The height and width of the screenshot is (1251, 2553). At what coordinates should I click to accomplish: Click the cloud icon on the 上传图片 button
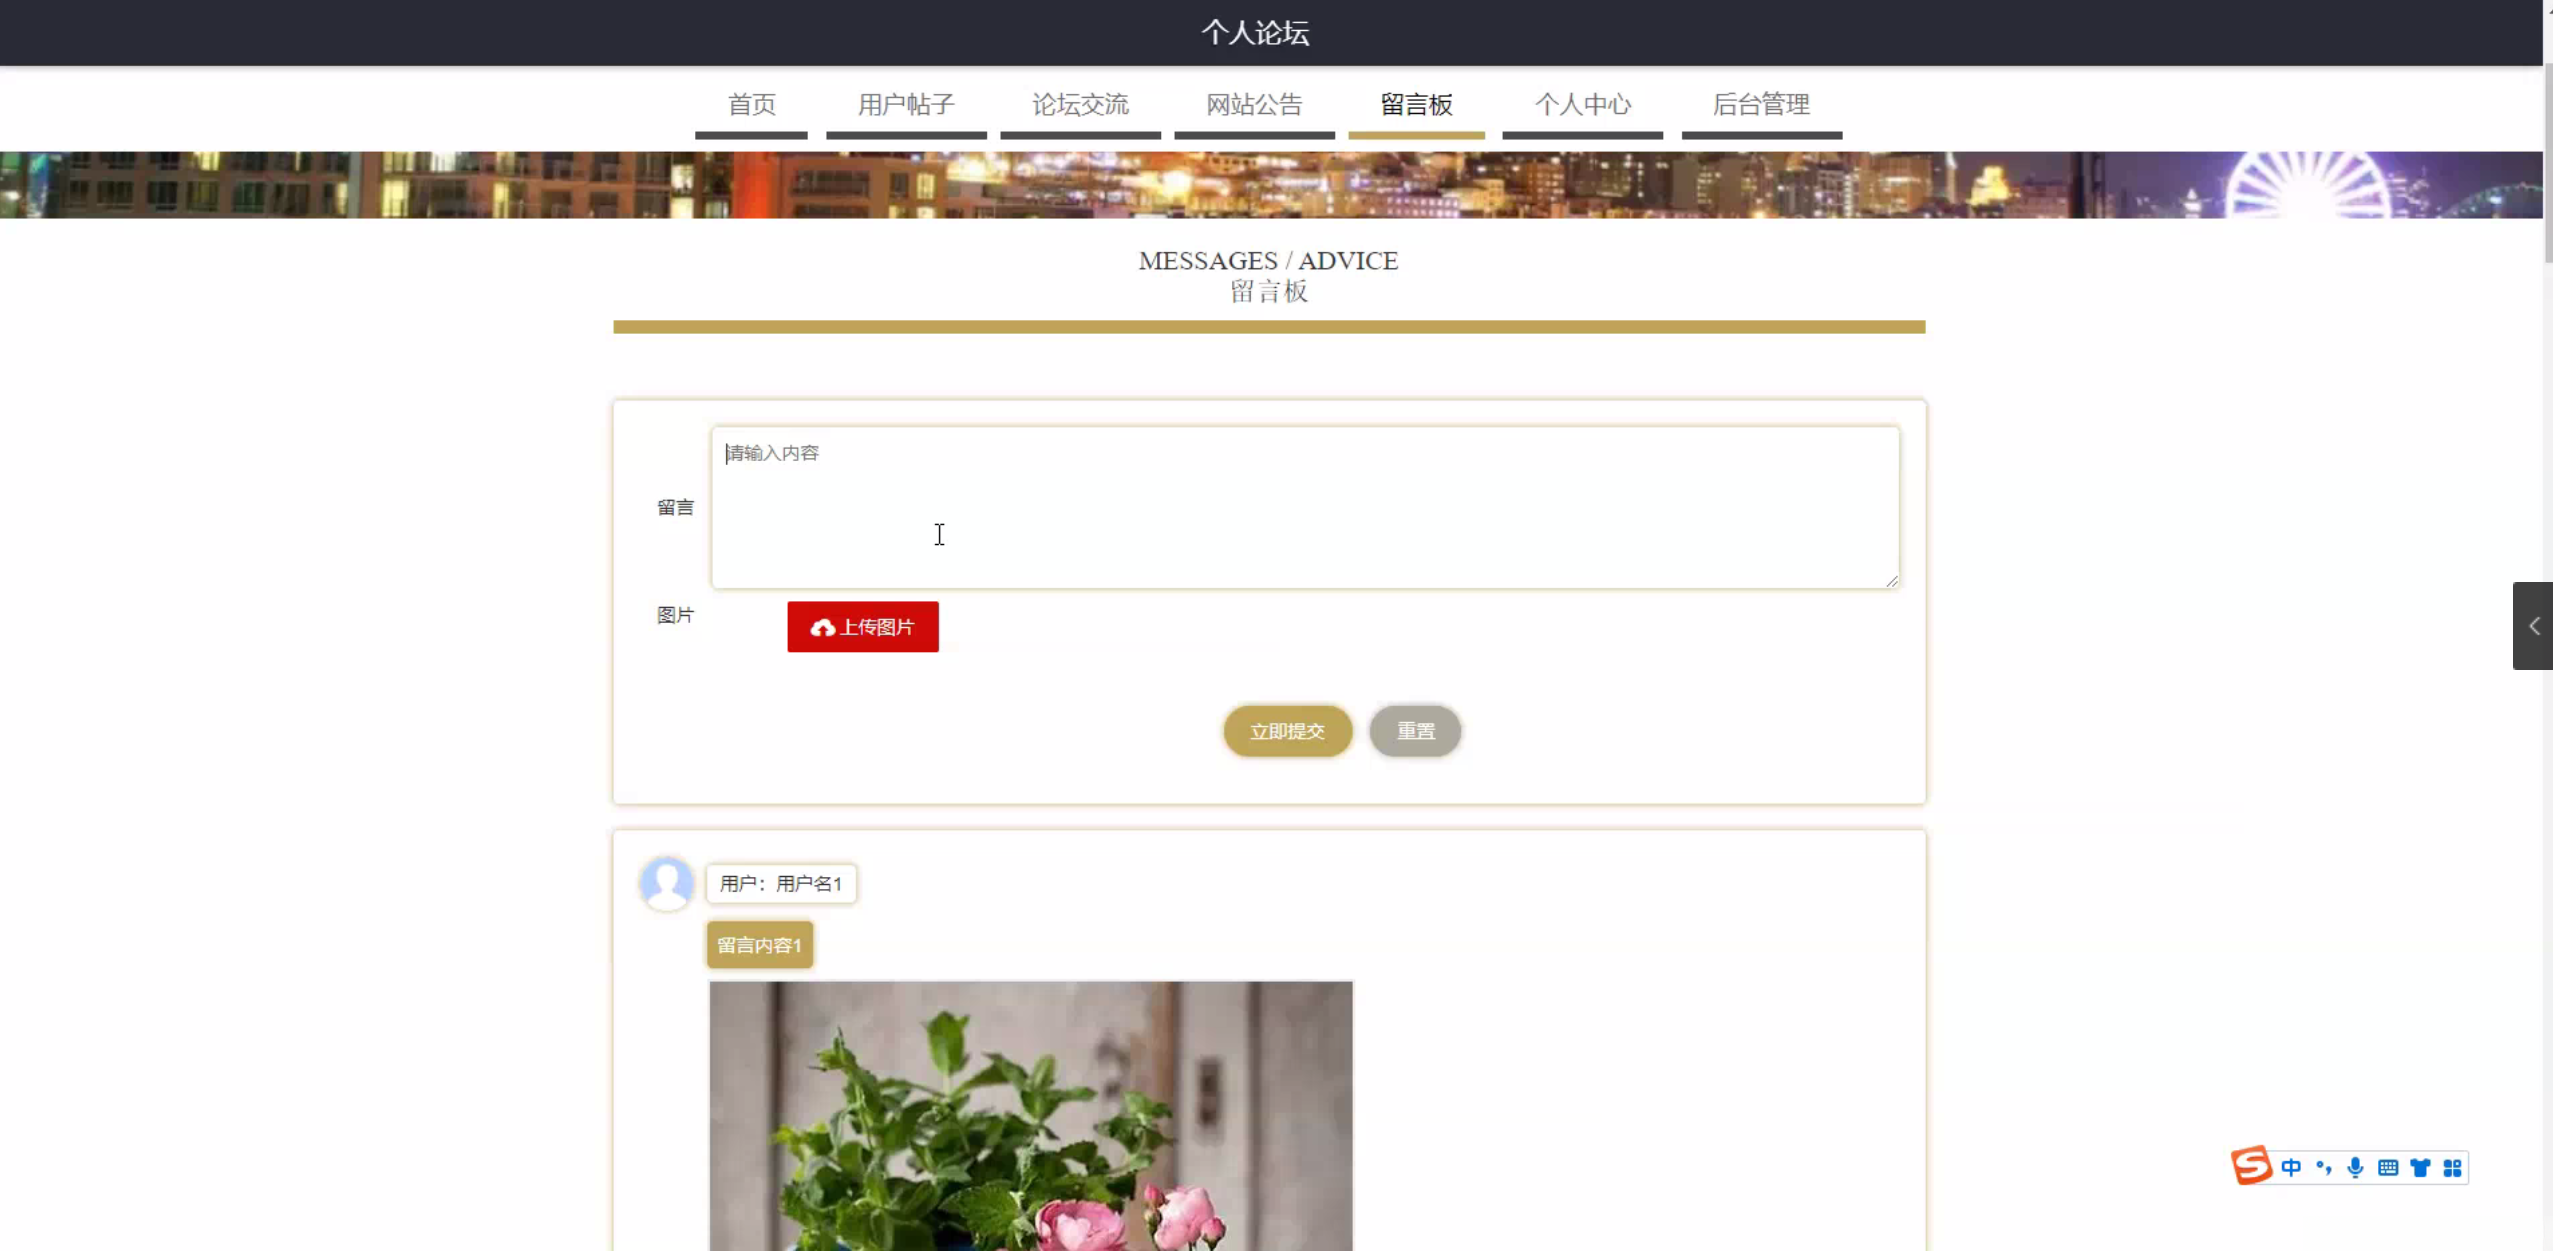coord(822,628)
